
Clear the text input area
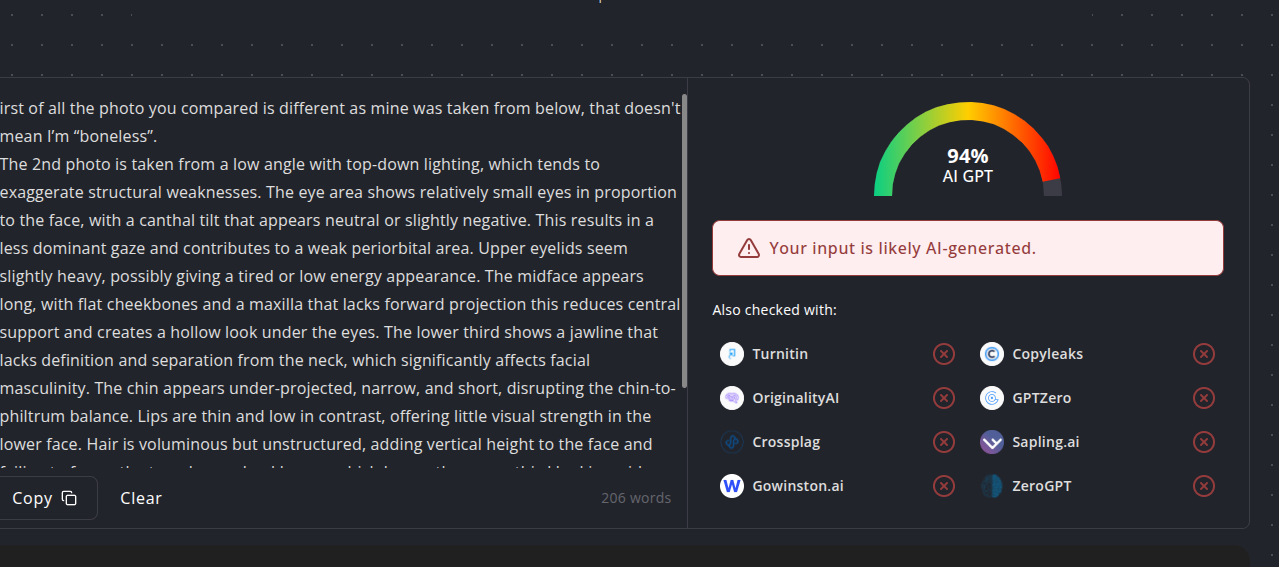pos(141,498)
